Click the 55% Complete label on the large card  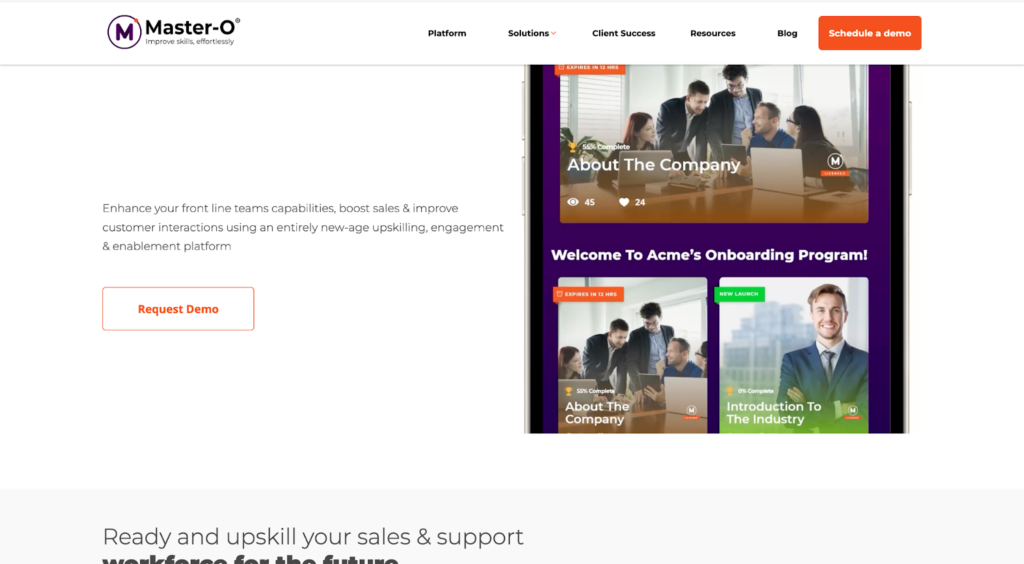coord(605,147)
